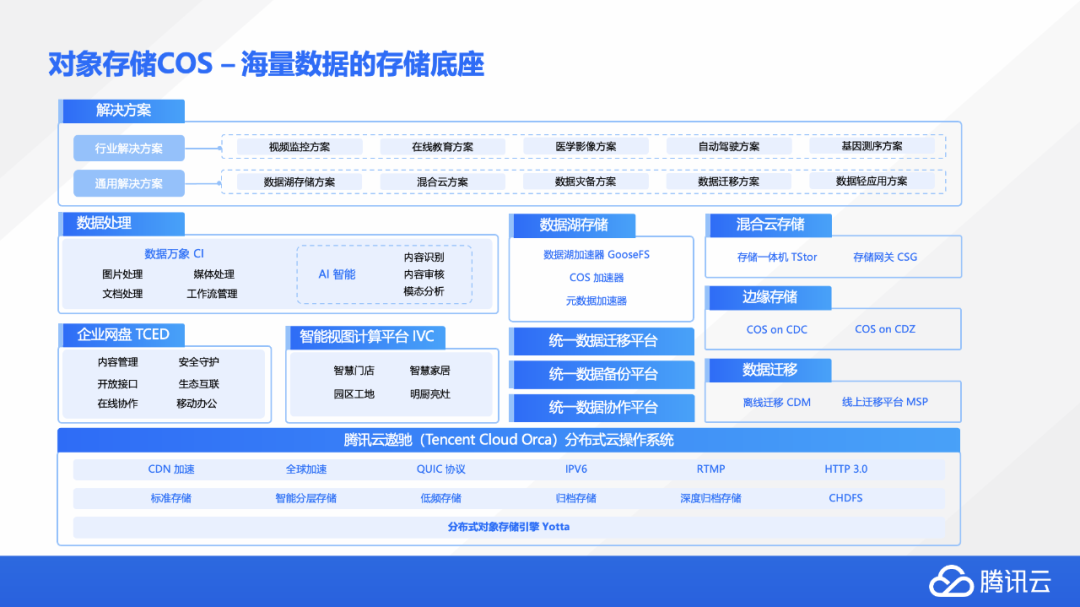The height and width of the screenshot is (607, 1080).
Task: Click 数据轻应用方案
Action: pos(872,181)
